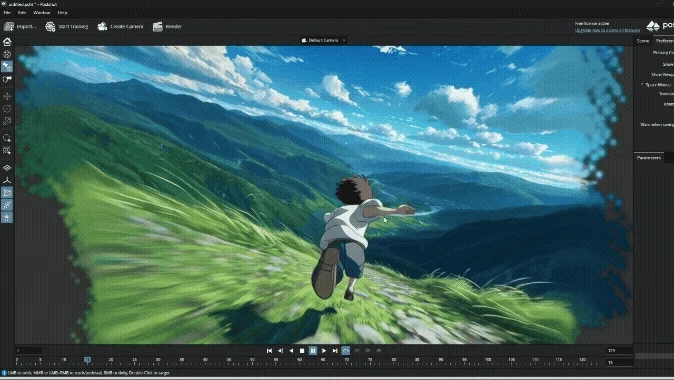Click the Render clapperboard icon
Image resolution: width=674 pixels, height=380 pixels.
click(x=157, y=27)
